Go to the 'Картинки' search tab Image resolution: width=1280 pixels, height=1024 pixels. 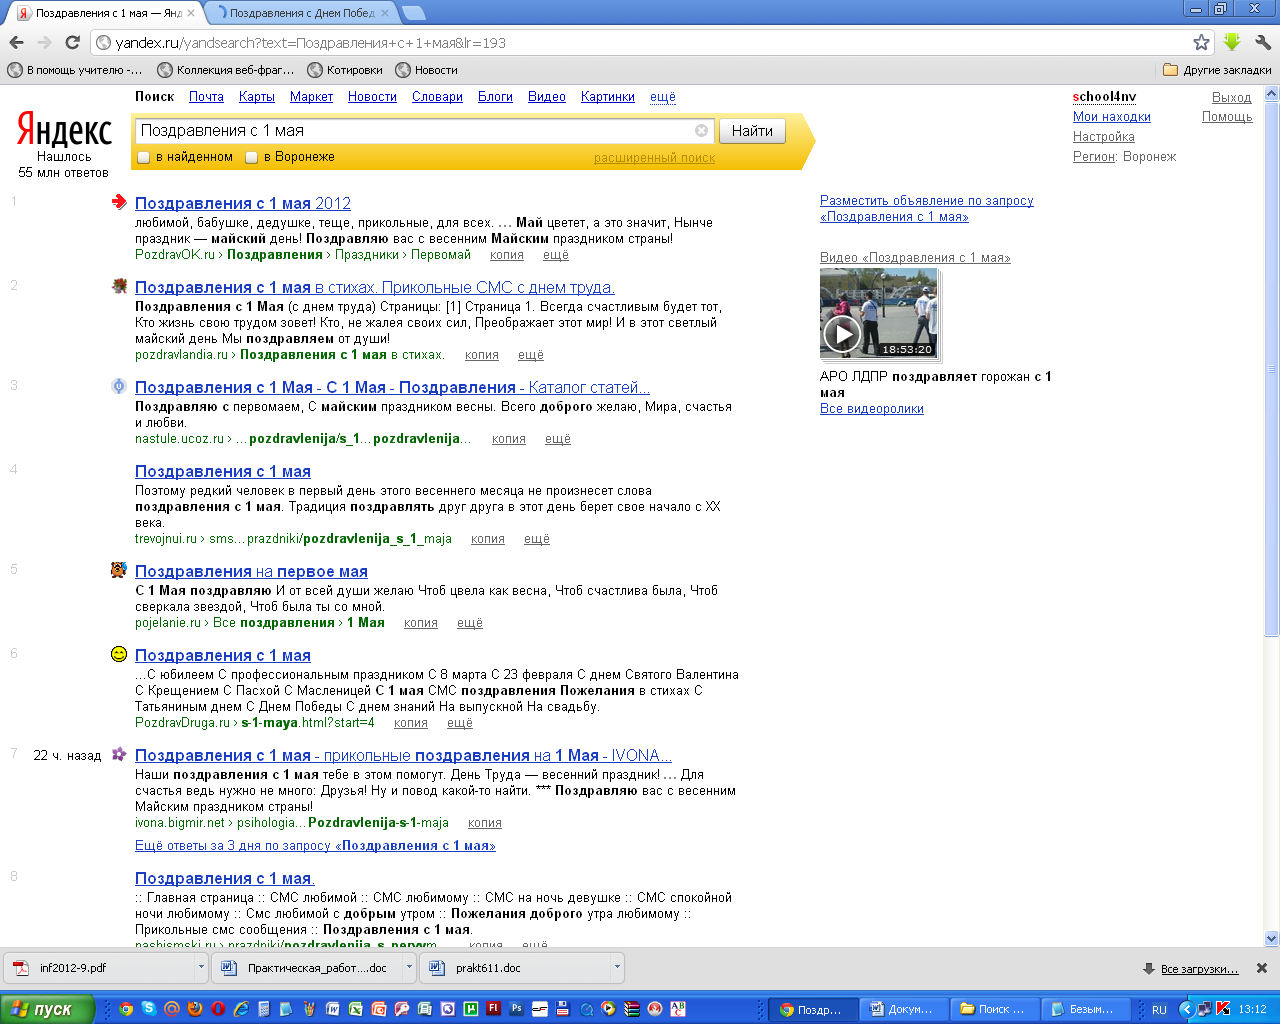608,97
